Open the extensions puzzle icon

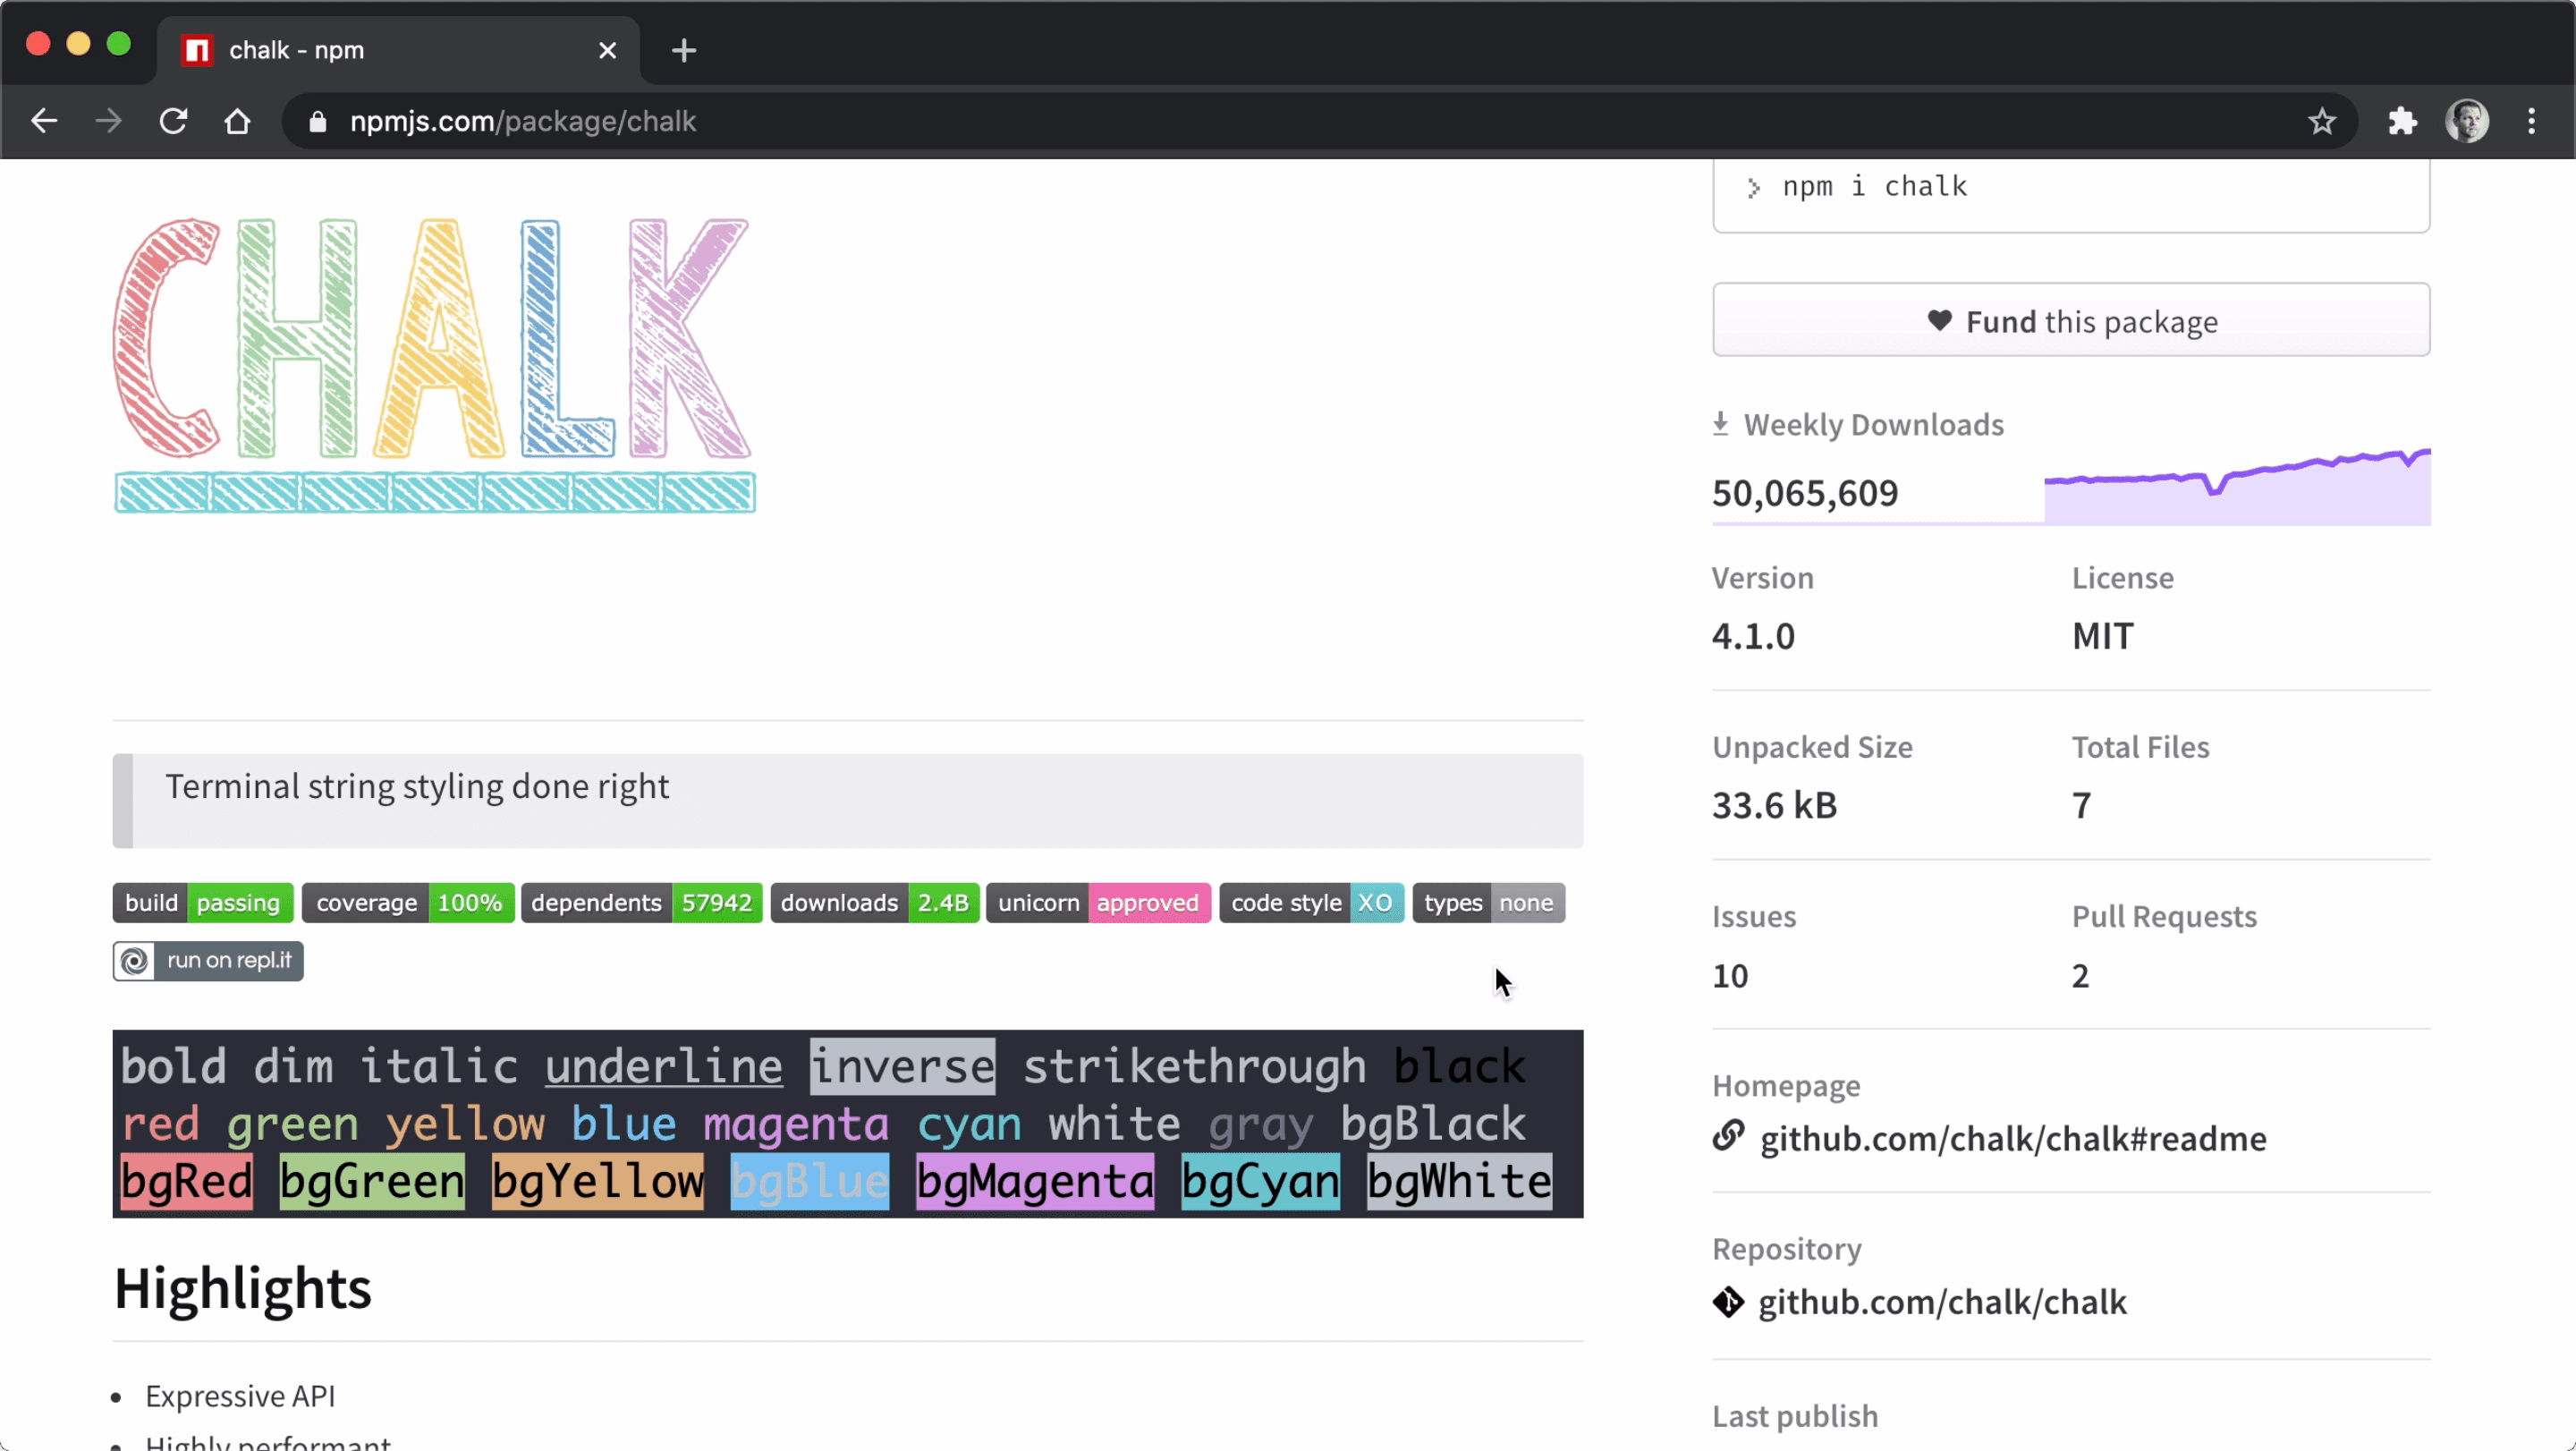click(x=2402, y=122)
